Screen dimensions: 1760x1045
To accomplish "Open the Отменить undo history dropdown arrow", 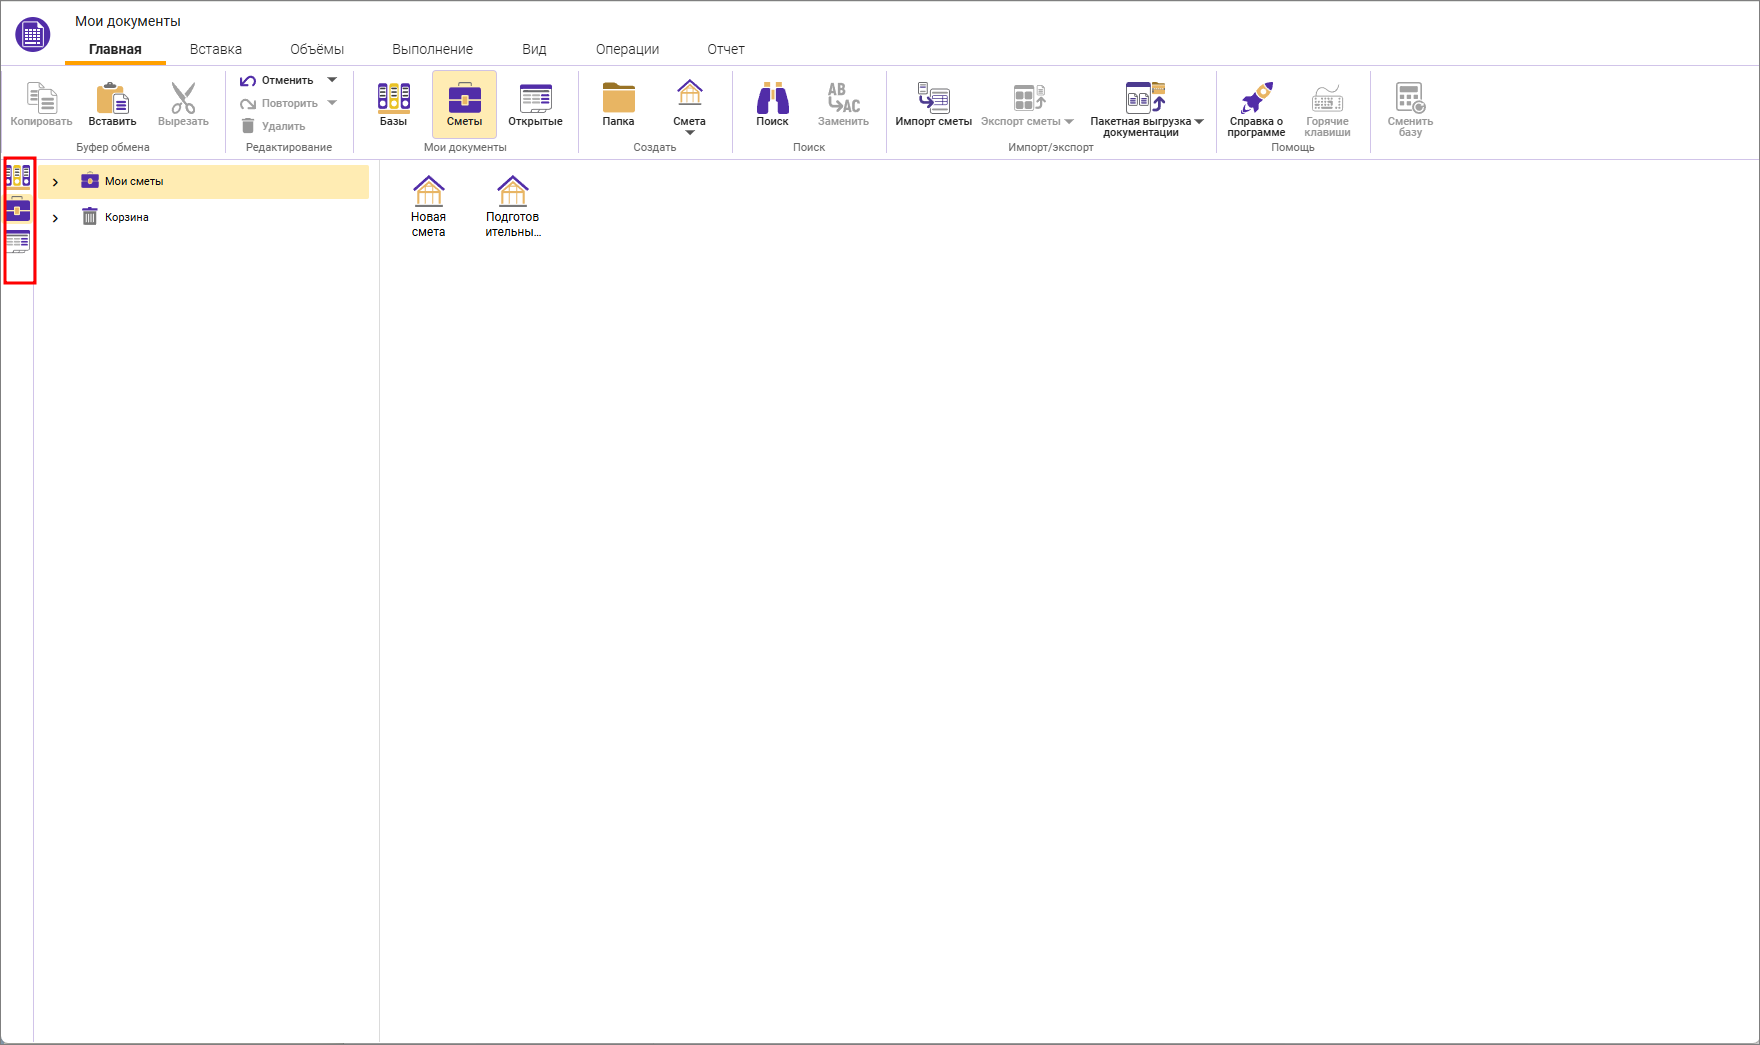I will tap(332, 80).
